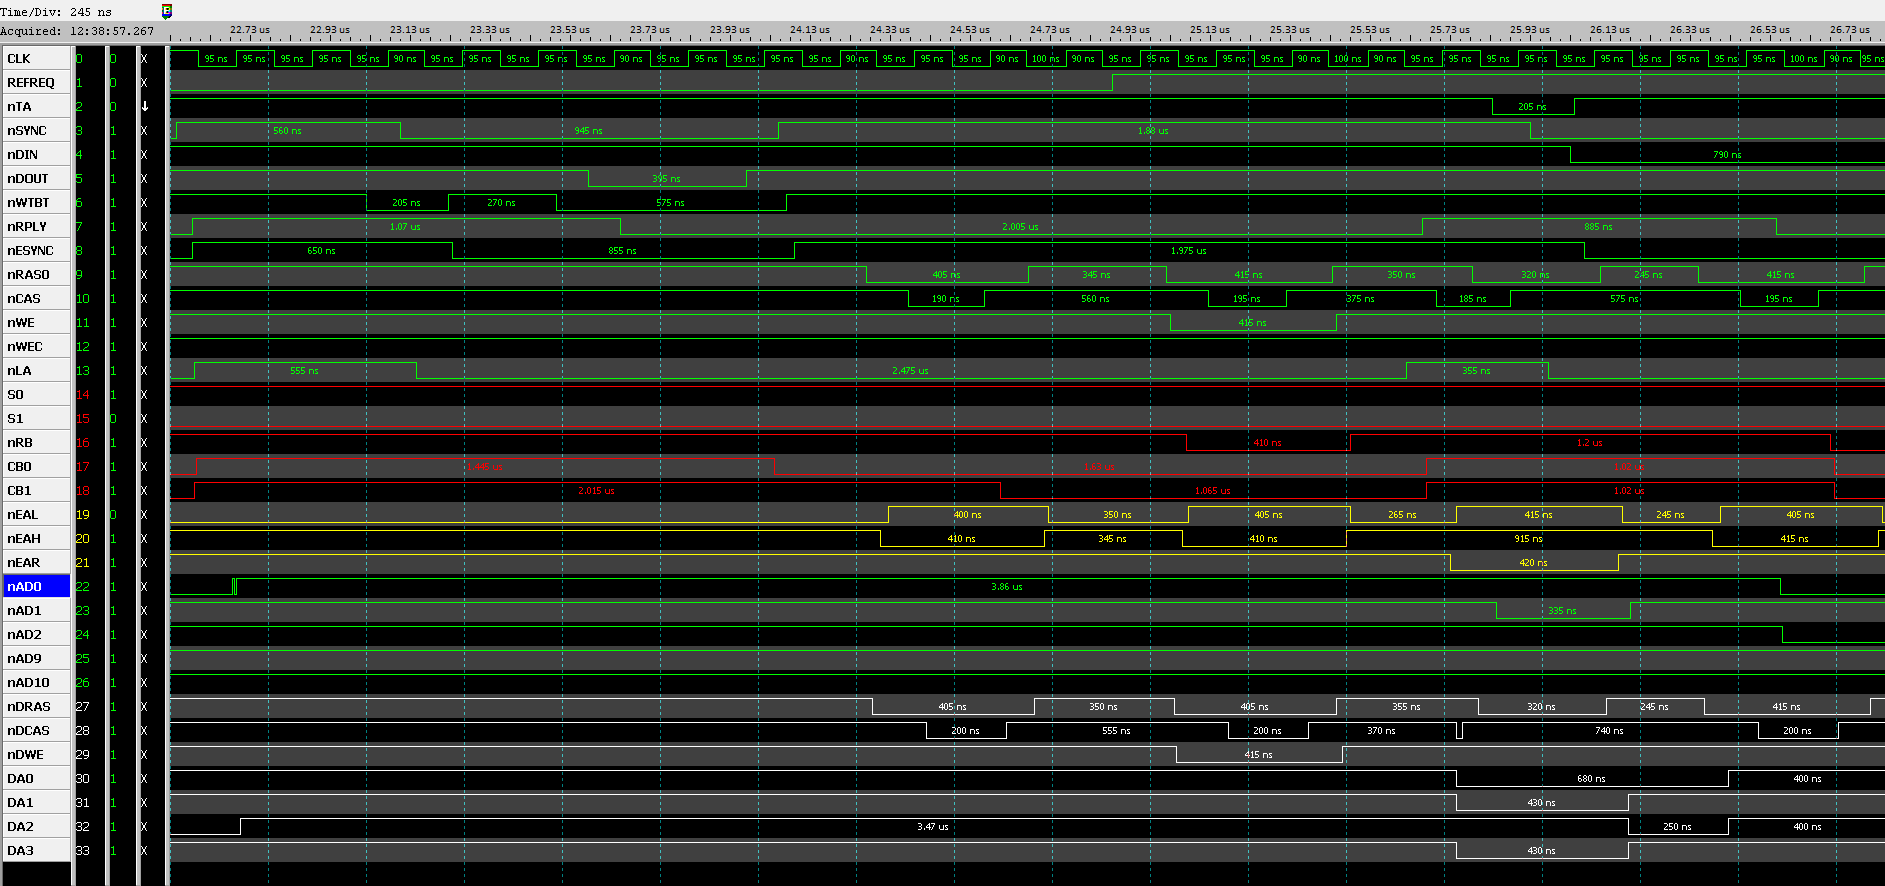Click red channel number 16 for nRB
This screenshot has height=886, width=1885.
(83, 443)
